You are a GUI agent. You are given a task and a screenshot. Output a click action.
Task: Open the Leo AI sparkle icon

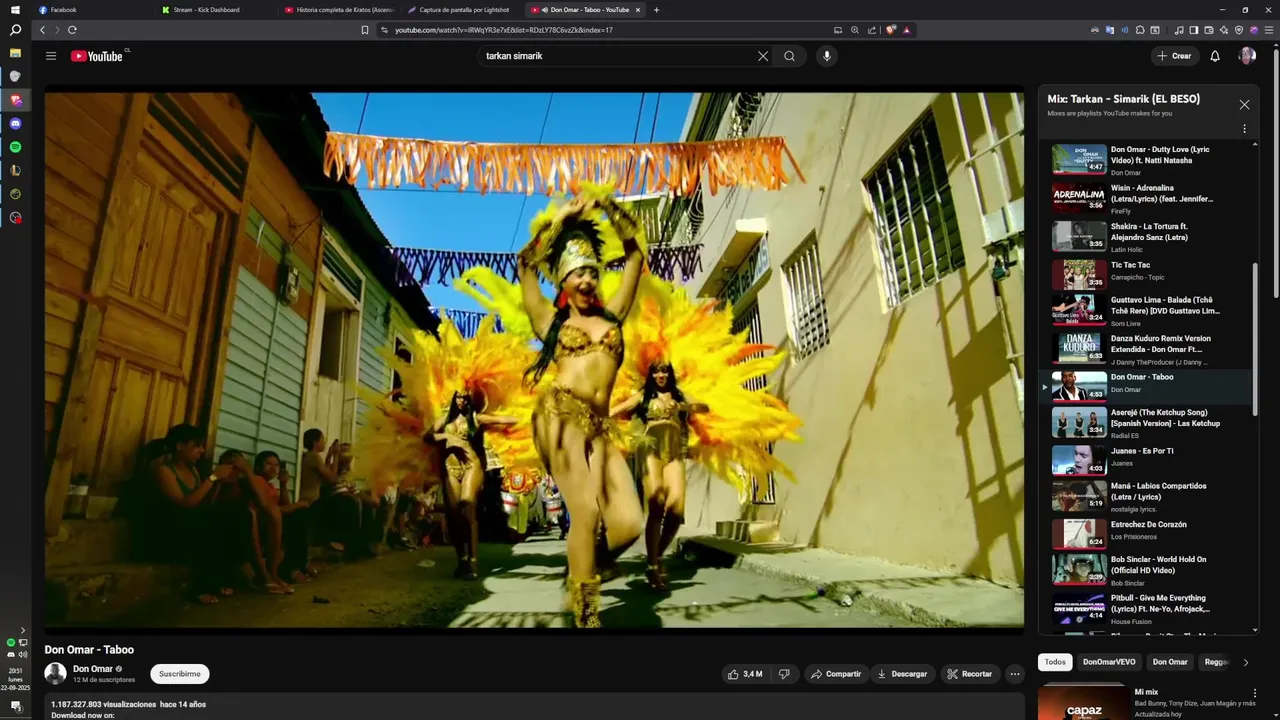coord(1224,30)
